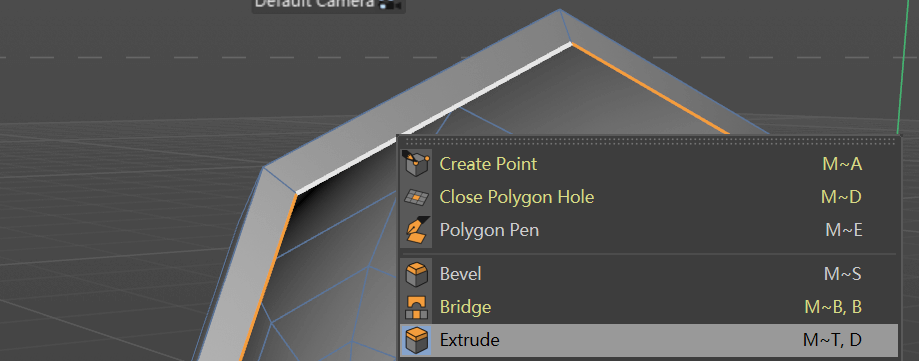Choose Create Point from the context menu
This screenshot has height=361, width=919.
pos(649,164)
